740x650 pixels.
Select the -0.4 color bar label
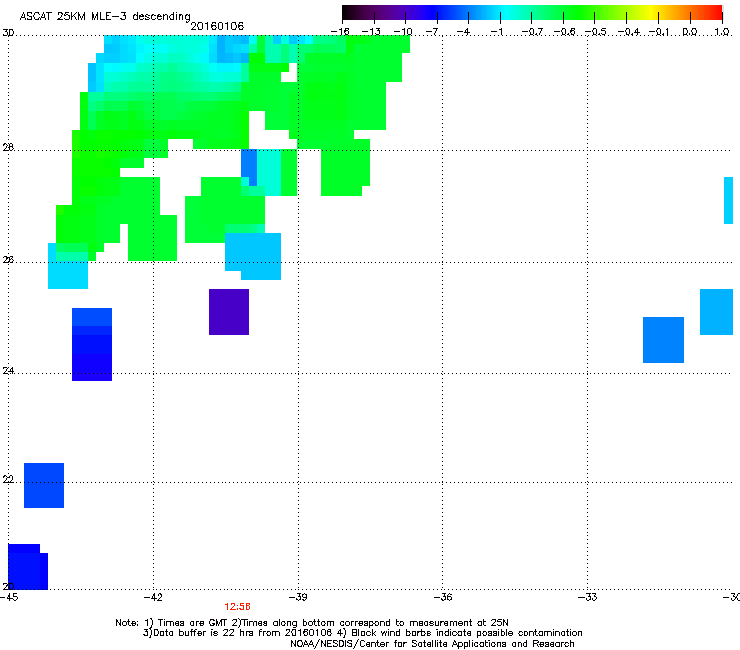pos(629,32)
